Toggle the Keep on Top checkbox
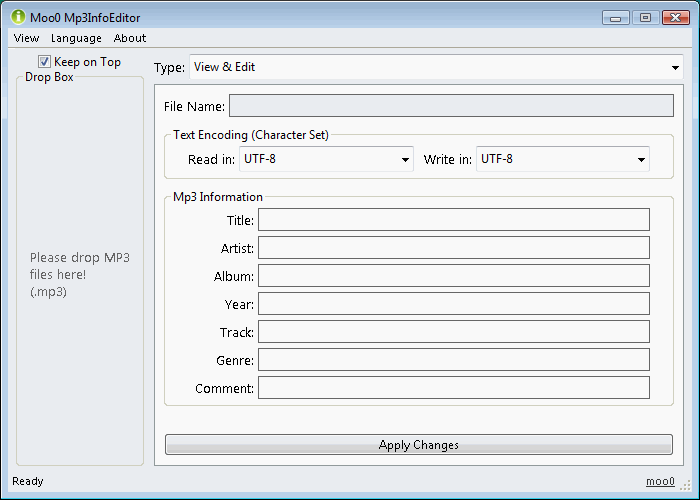Screen dimensions: 700x500 (44, 62)
